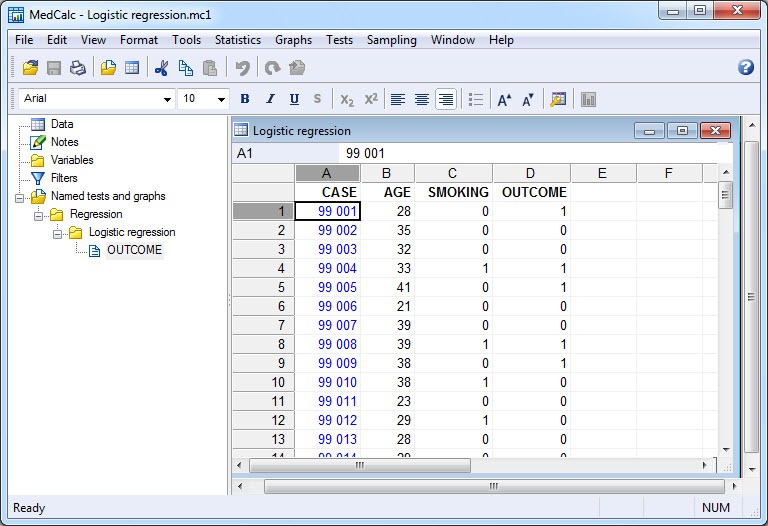Toggle Strikethrough formatting
This screenshot has width=768, height=526.
point(317,99)
